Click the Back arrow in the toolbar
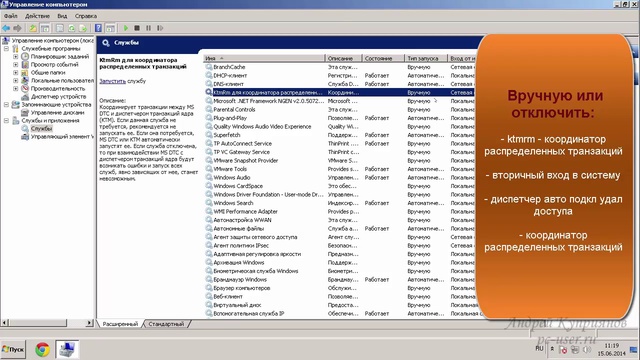Viewport: 640px width, 360px height. (6, 28)
